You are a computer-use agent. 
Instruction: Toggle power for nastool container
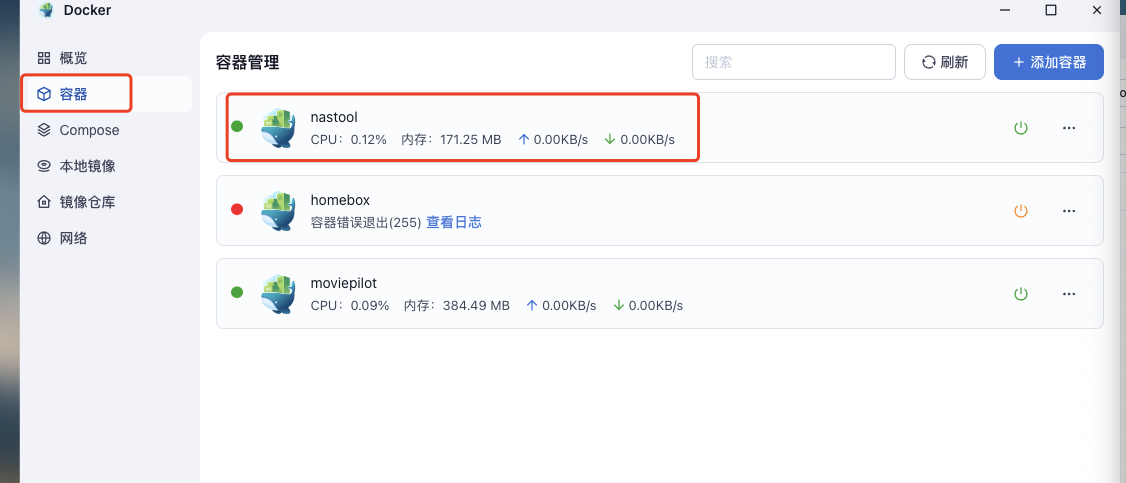click(1020, 128)
